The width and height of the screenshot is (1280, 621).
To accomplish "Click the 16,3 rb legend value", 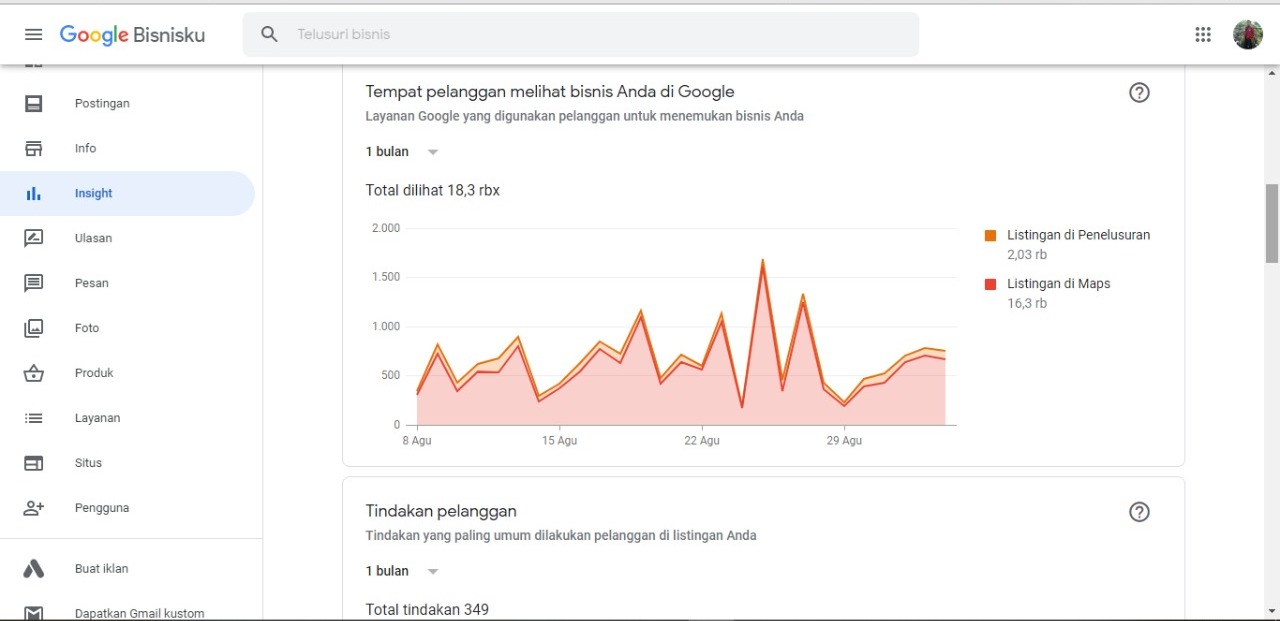I will coord(1027,303).
